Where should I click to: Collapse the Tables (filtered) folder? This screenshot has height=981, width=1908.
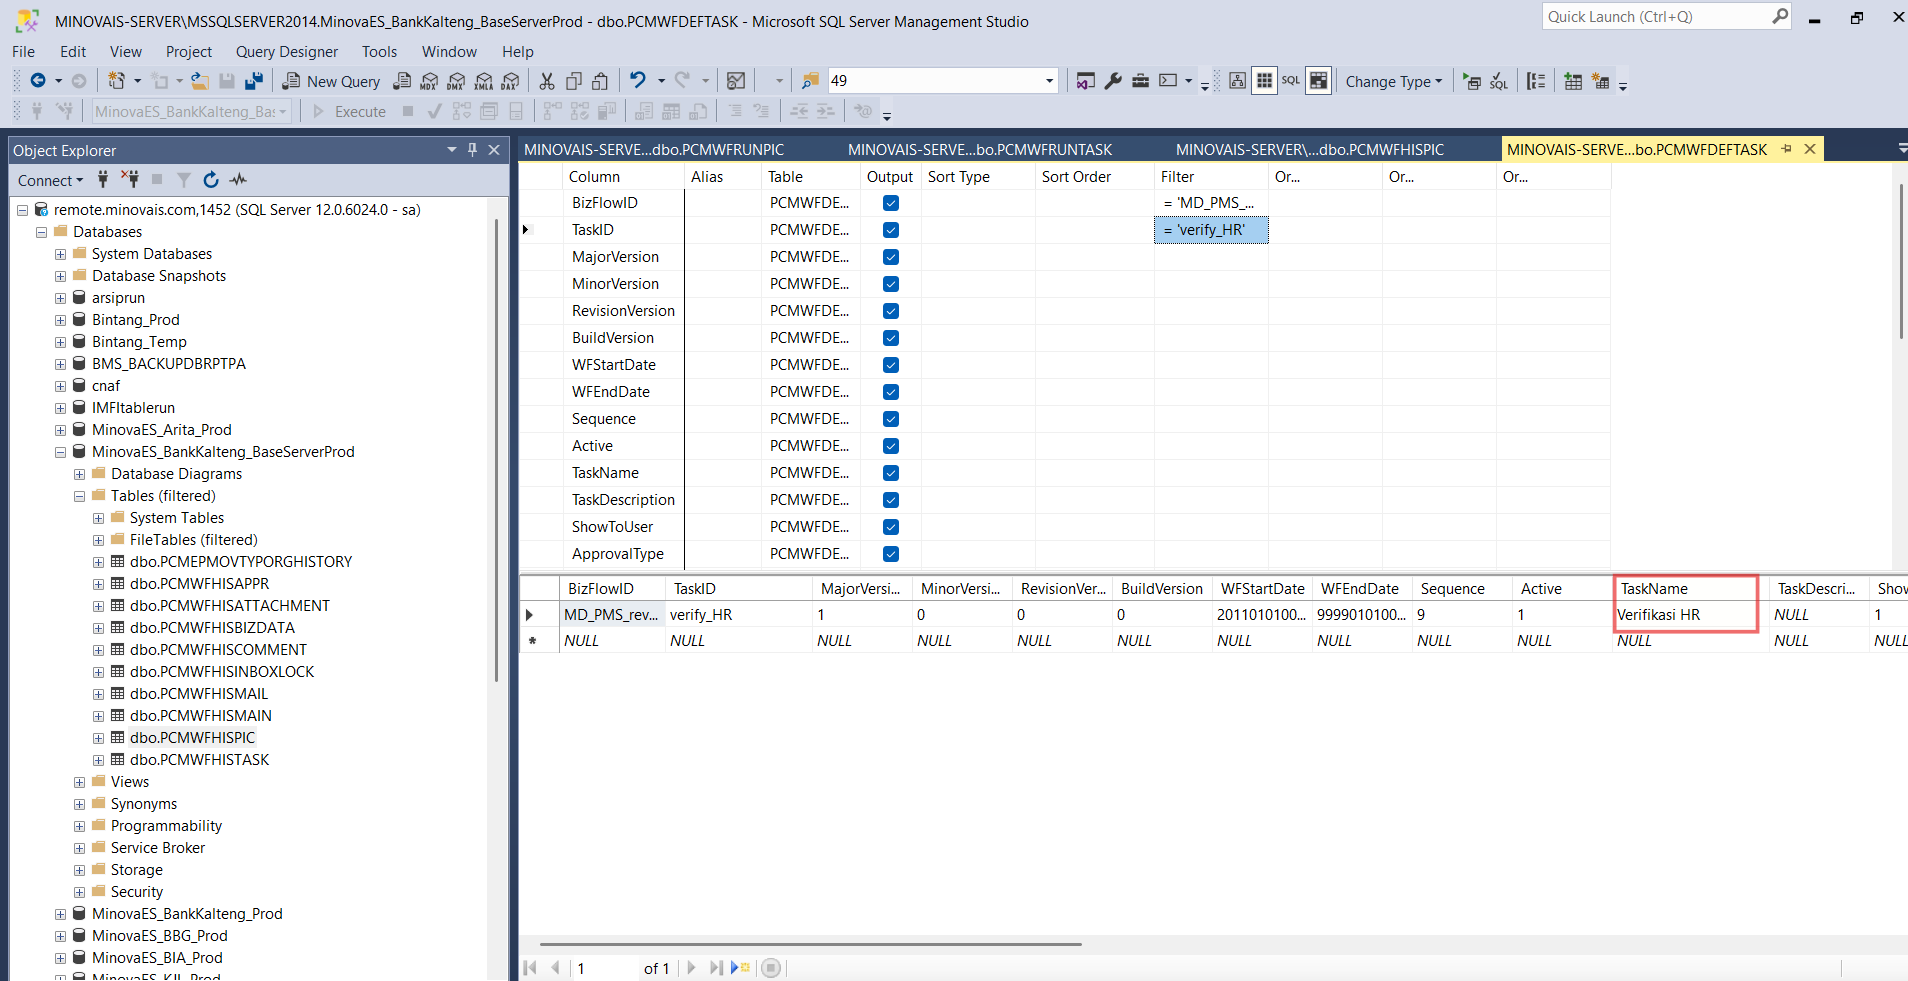(79, 496)
